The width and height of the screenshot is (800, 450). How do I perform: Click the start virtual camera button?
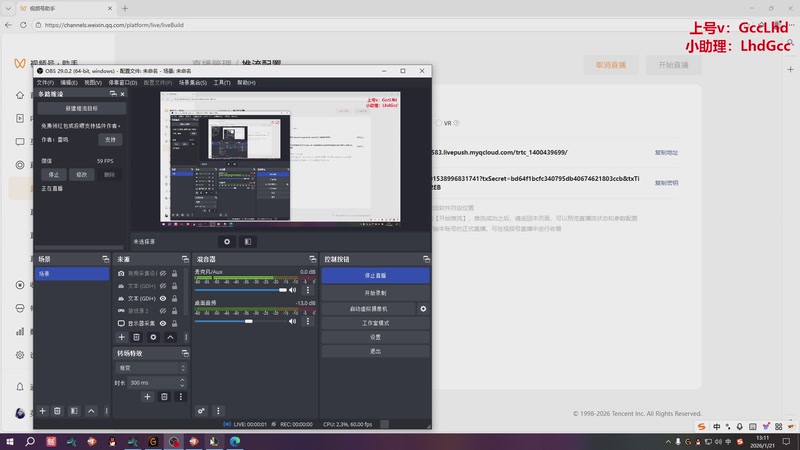click(368, 309)
